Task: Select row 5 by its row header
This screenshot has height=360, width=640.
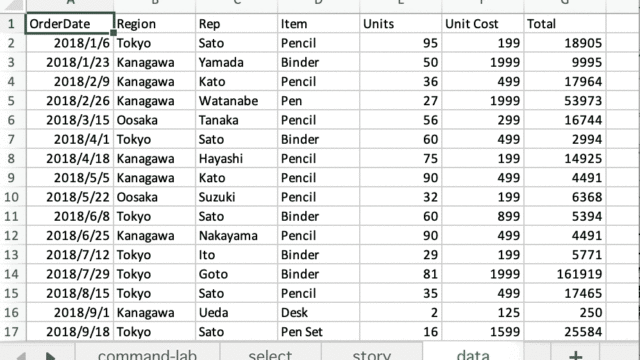Action: coord(11,101)
